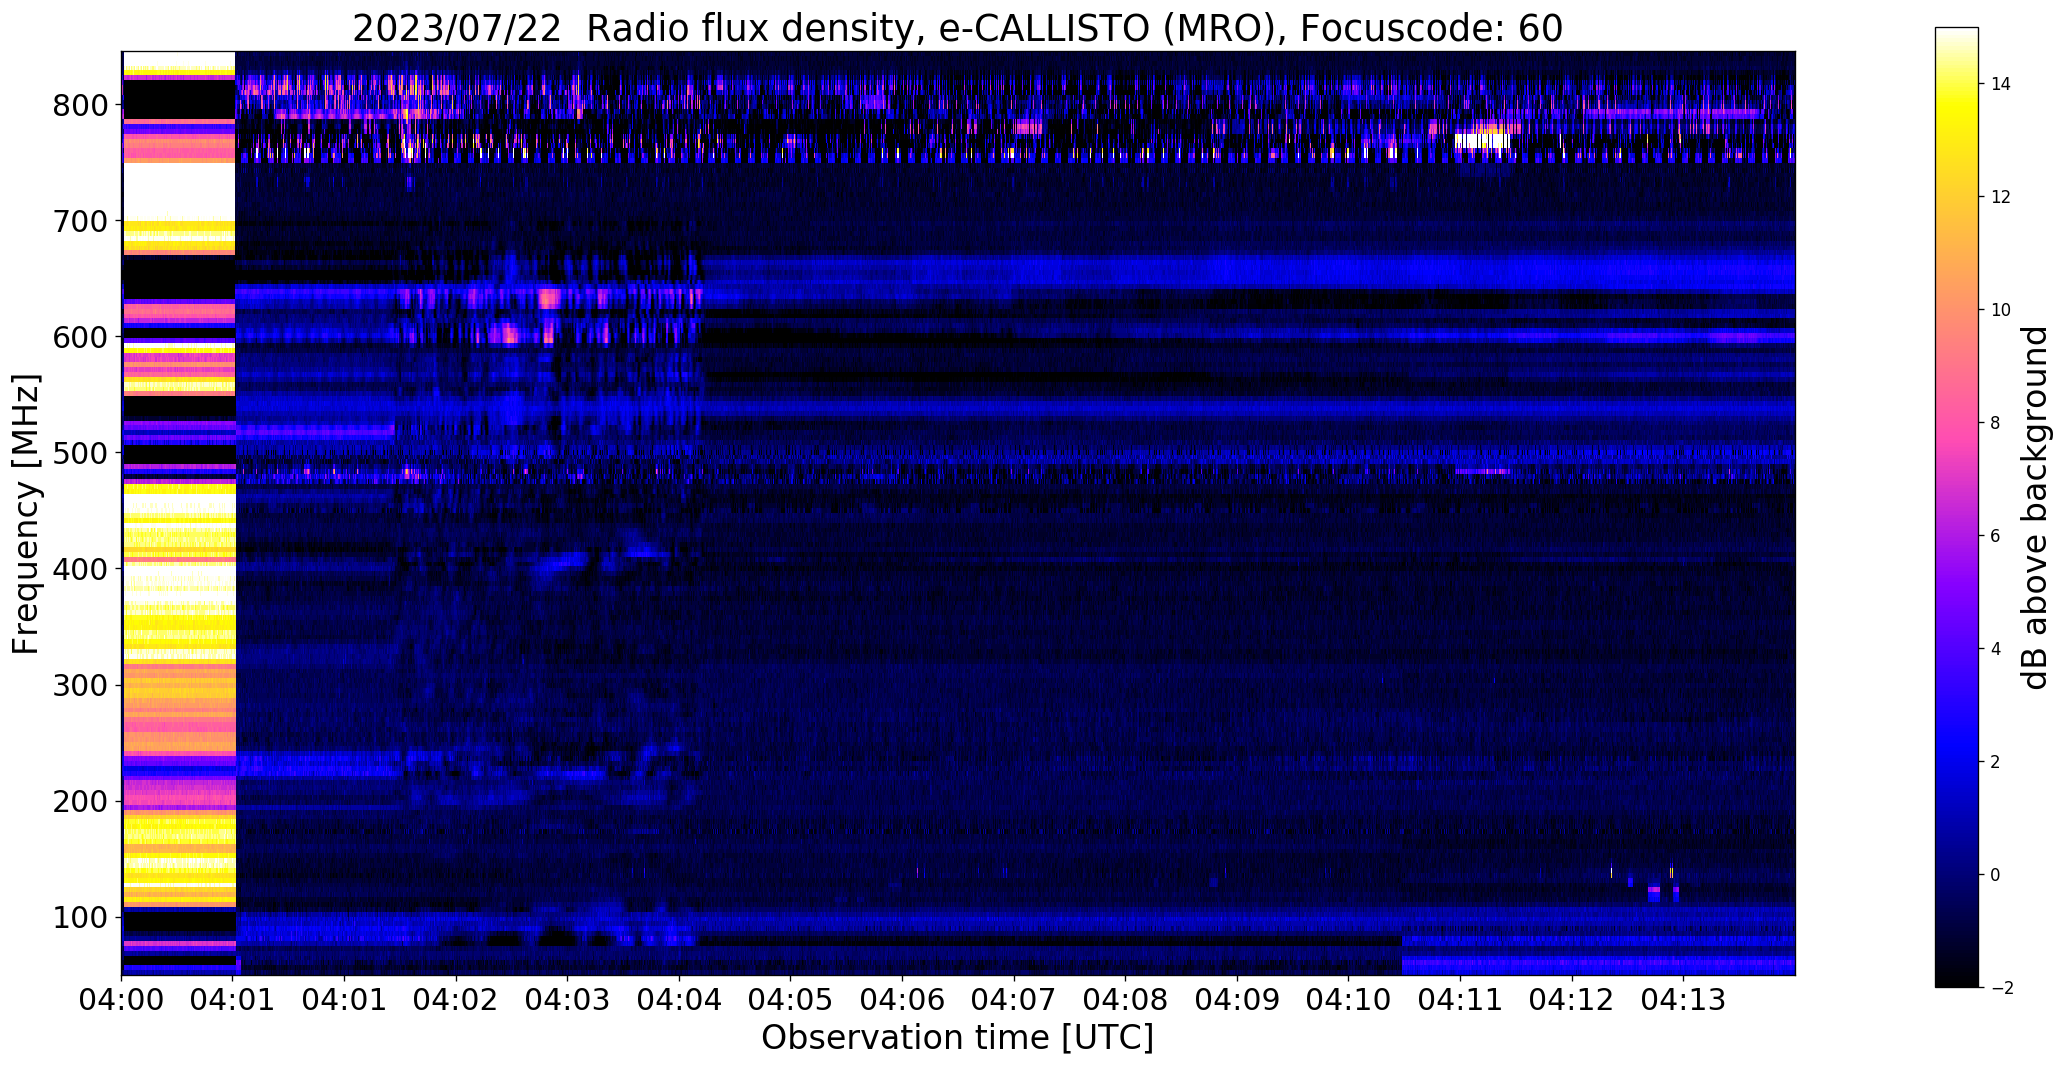2066x1067 pixels.
Task: Click the colorbar tick label 12
Action: click(2001, 197)
